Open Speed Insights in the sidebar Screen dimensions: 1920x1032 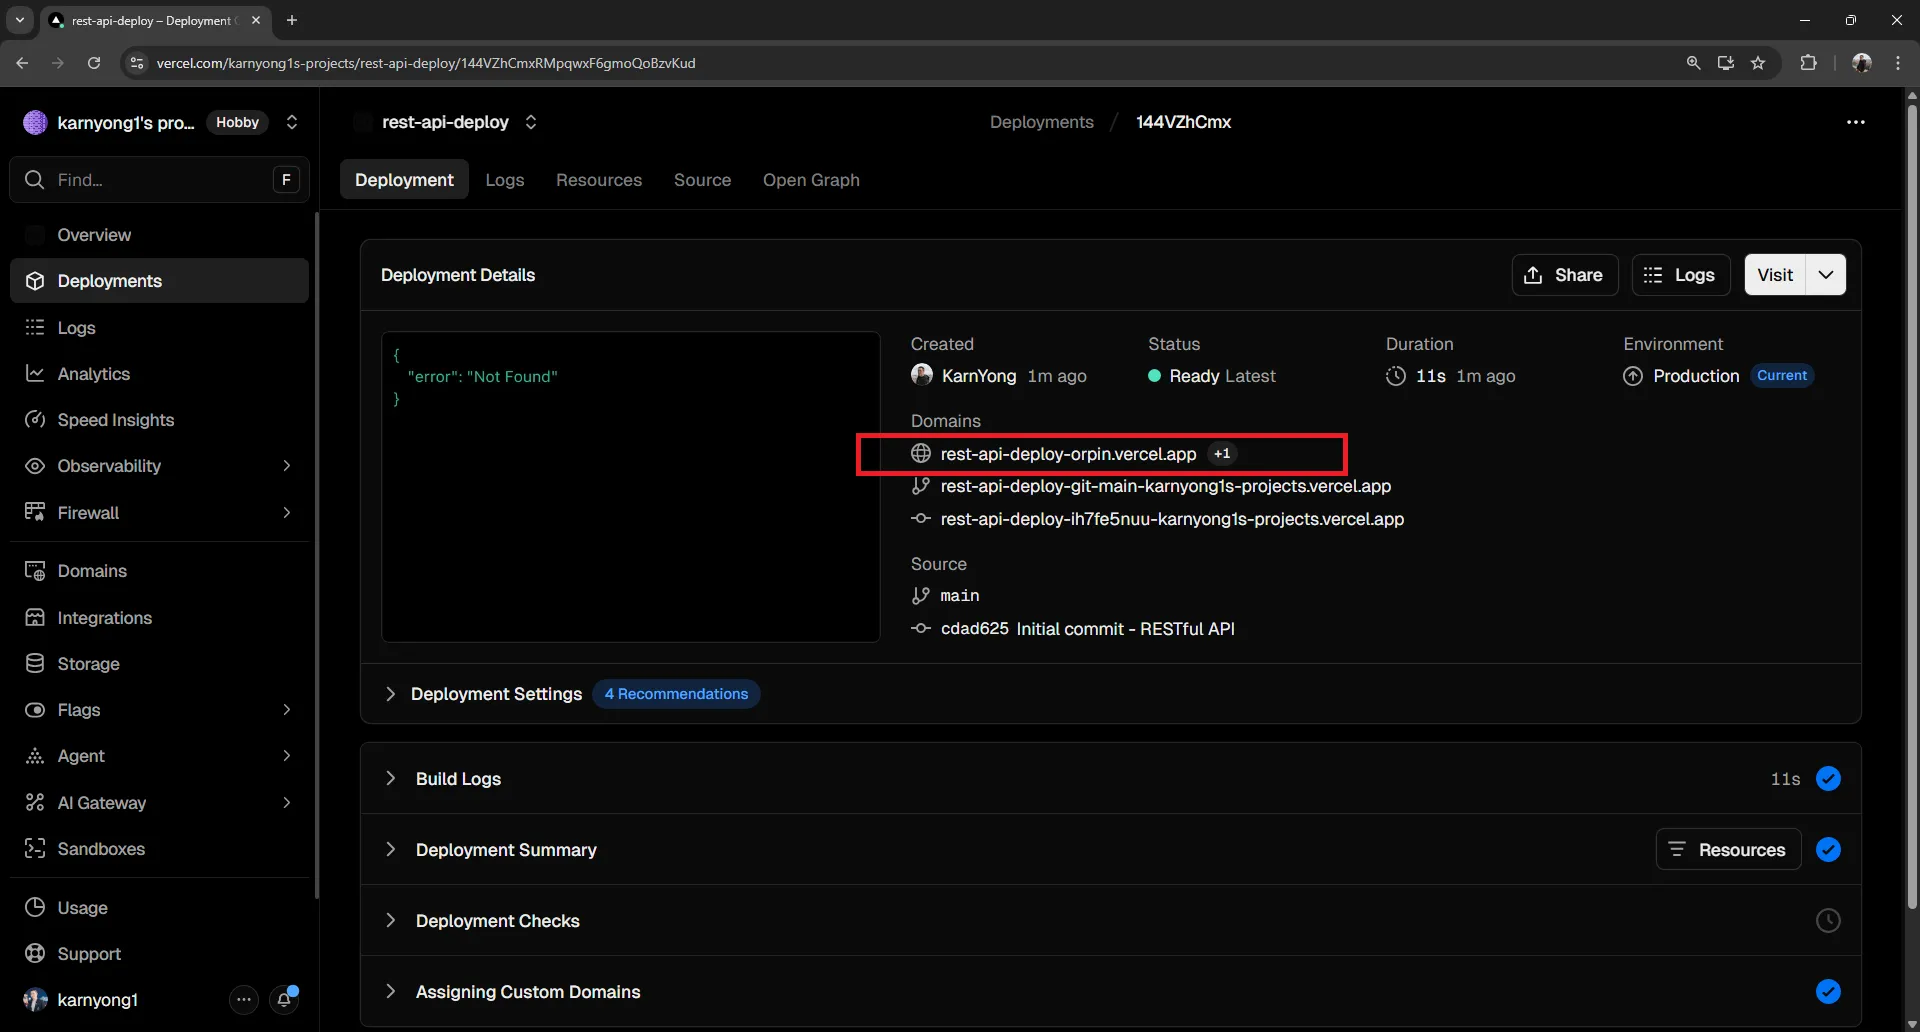[116, 420]
